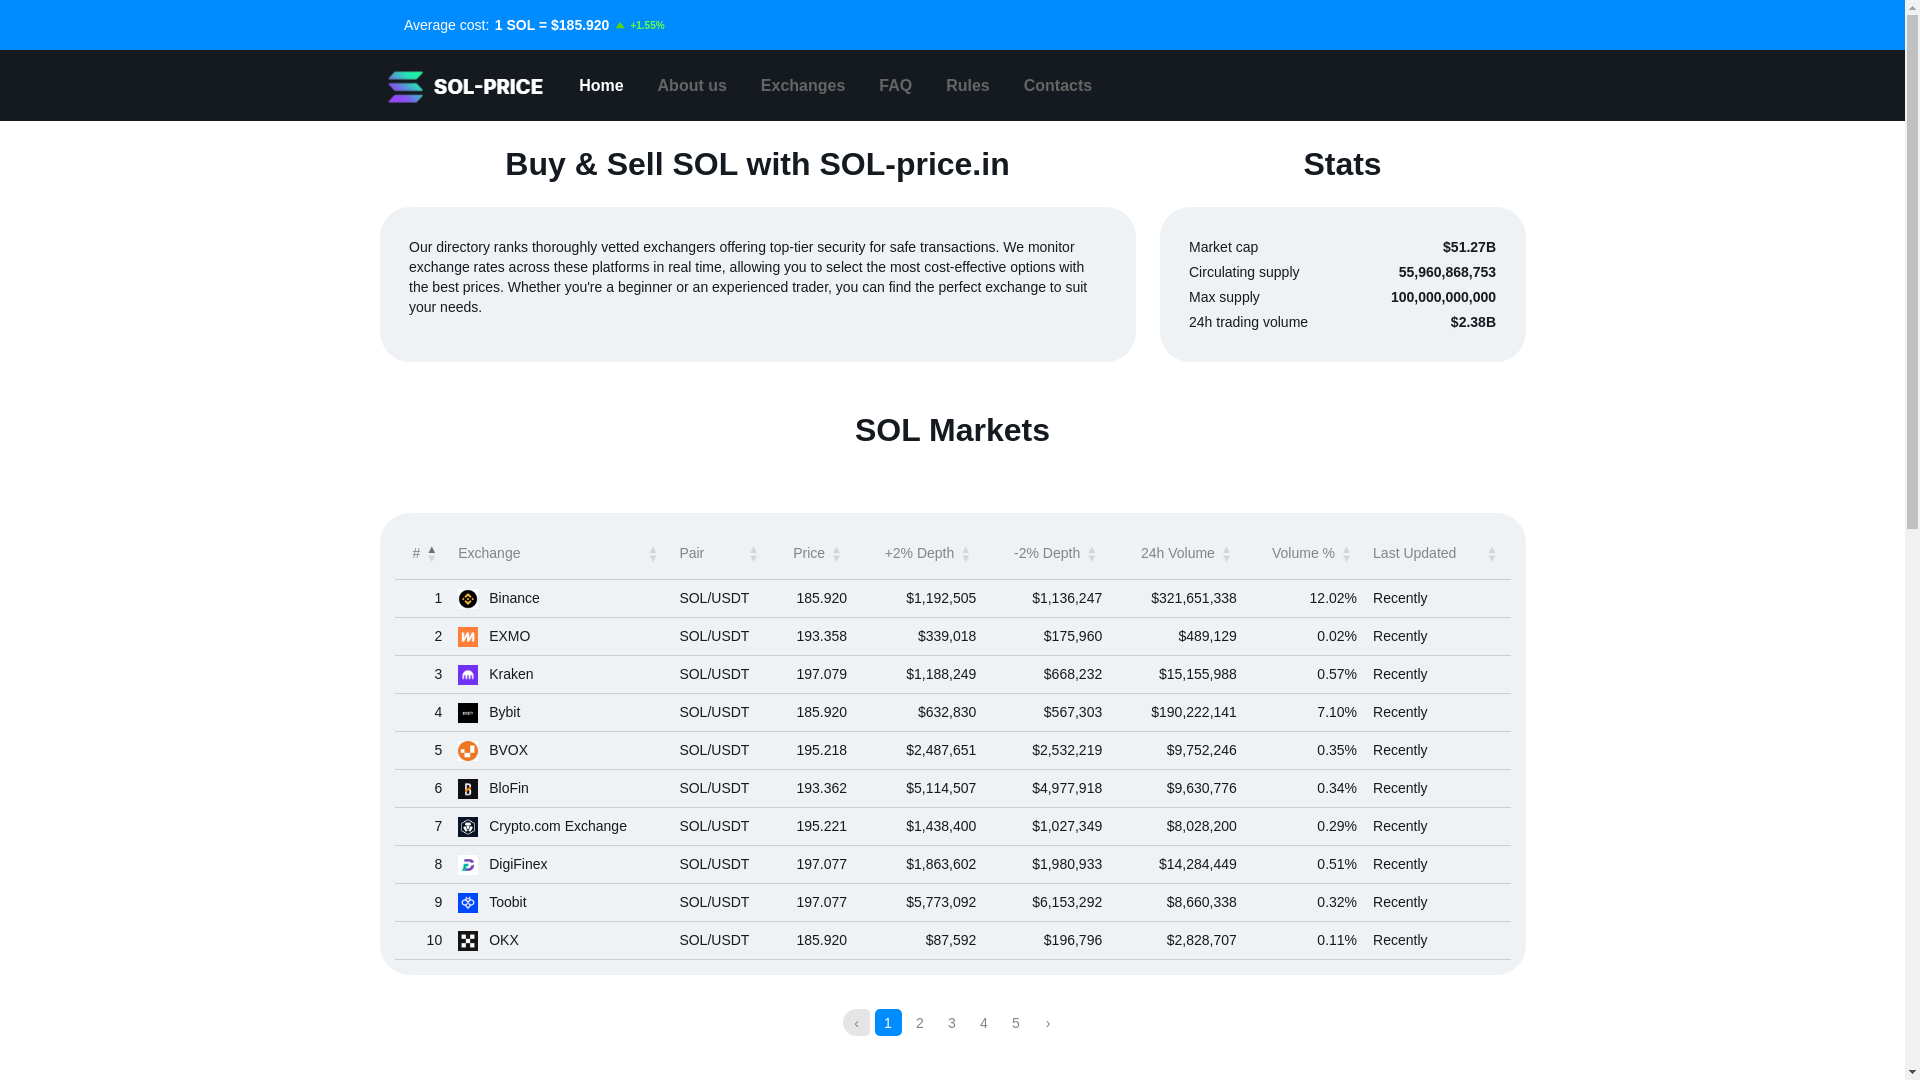Click the Binance exchange logo icon
The image size is (1920, 1080).
pos(468,599)
